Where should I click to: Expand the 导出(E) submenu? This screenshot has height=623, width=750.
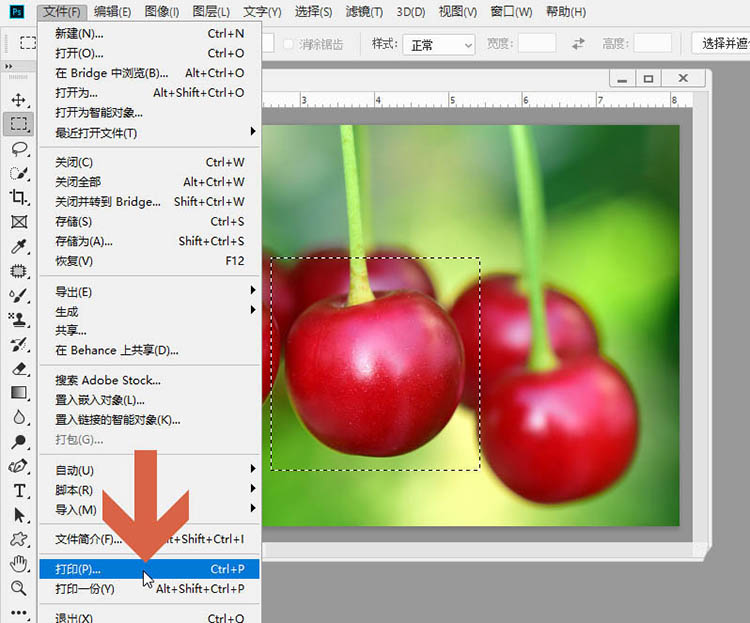tap(150, 291)
